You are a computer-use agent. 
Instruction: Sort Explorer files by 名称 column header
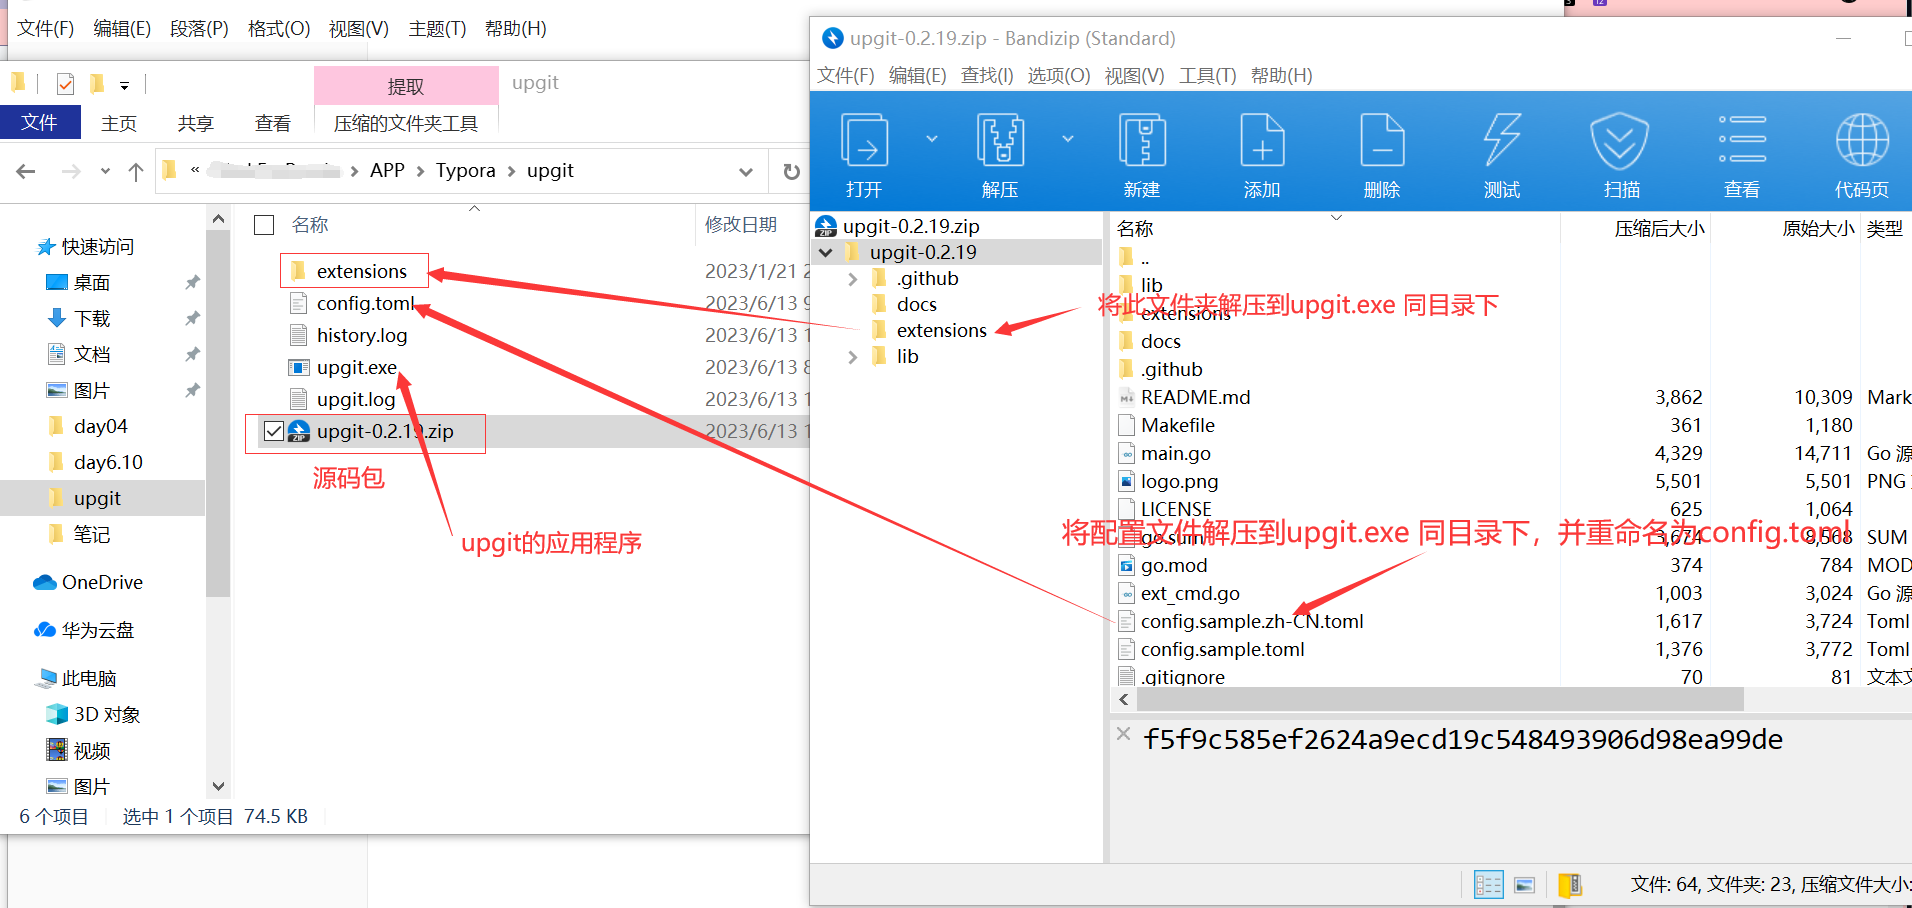coord(310,225)
